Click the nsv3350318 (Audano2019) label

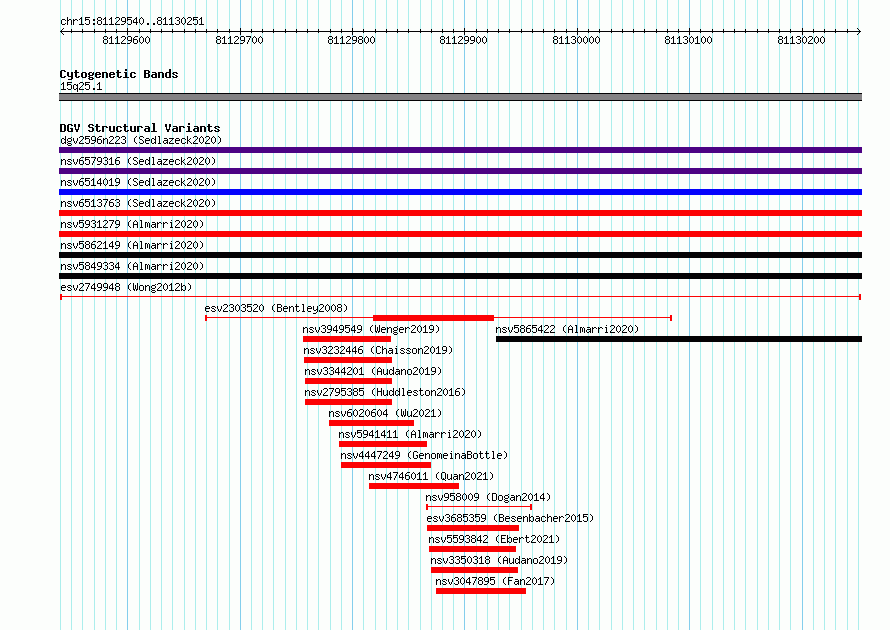[x=499, y=560]
